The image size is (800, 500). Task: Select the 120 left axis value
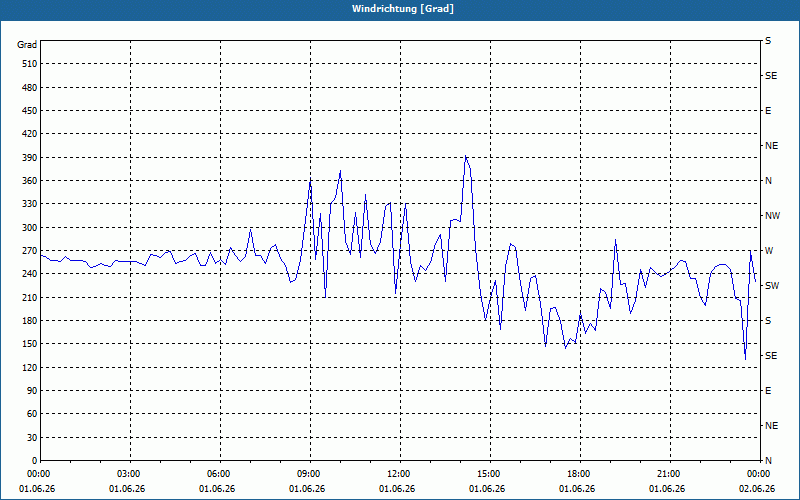(30, 367)
